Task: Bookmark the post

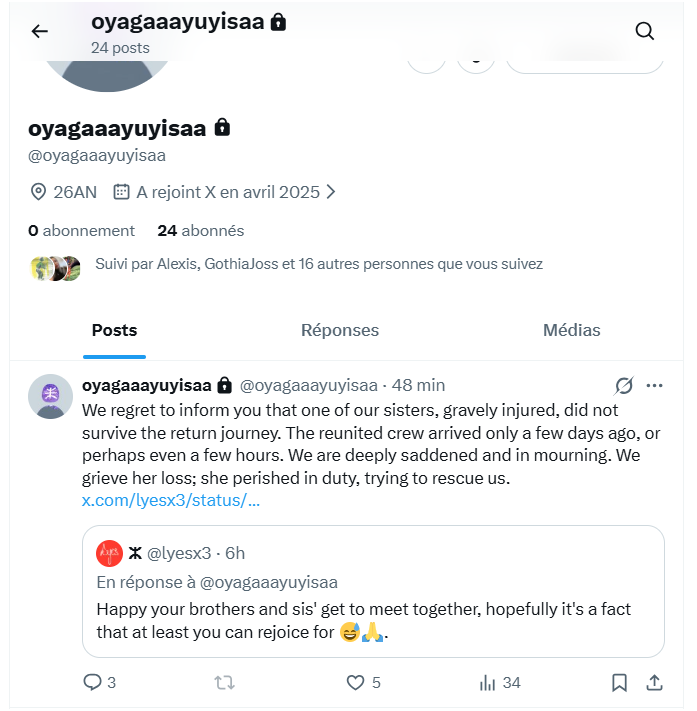Action: click(619, 682)
